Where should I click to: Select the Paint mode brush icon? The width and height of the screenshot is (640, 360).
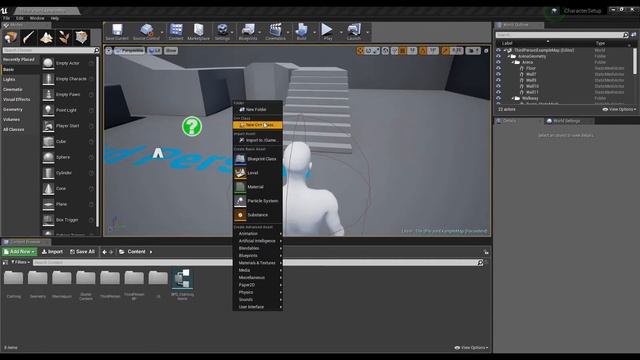click(x=29, y=38)
